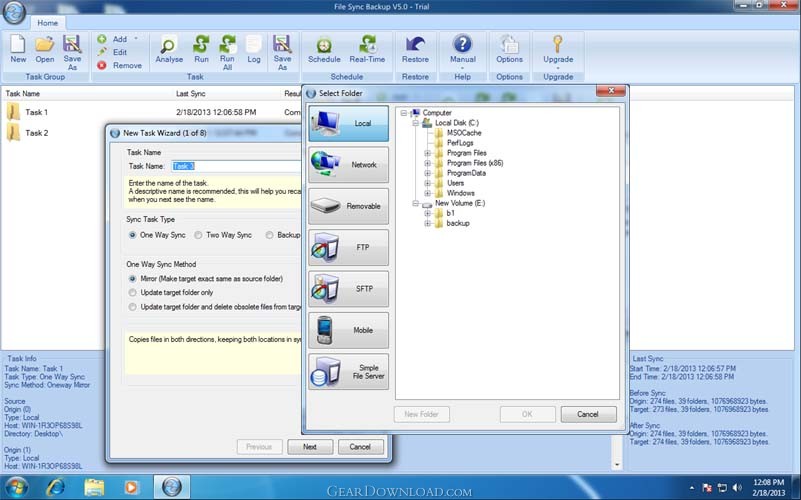The height and width of the screenshot is (500, 801).
Task: Launch Internet Explorer from taskbar
Action: pos(56,487)
